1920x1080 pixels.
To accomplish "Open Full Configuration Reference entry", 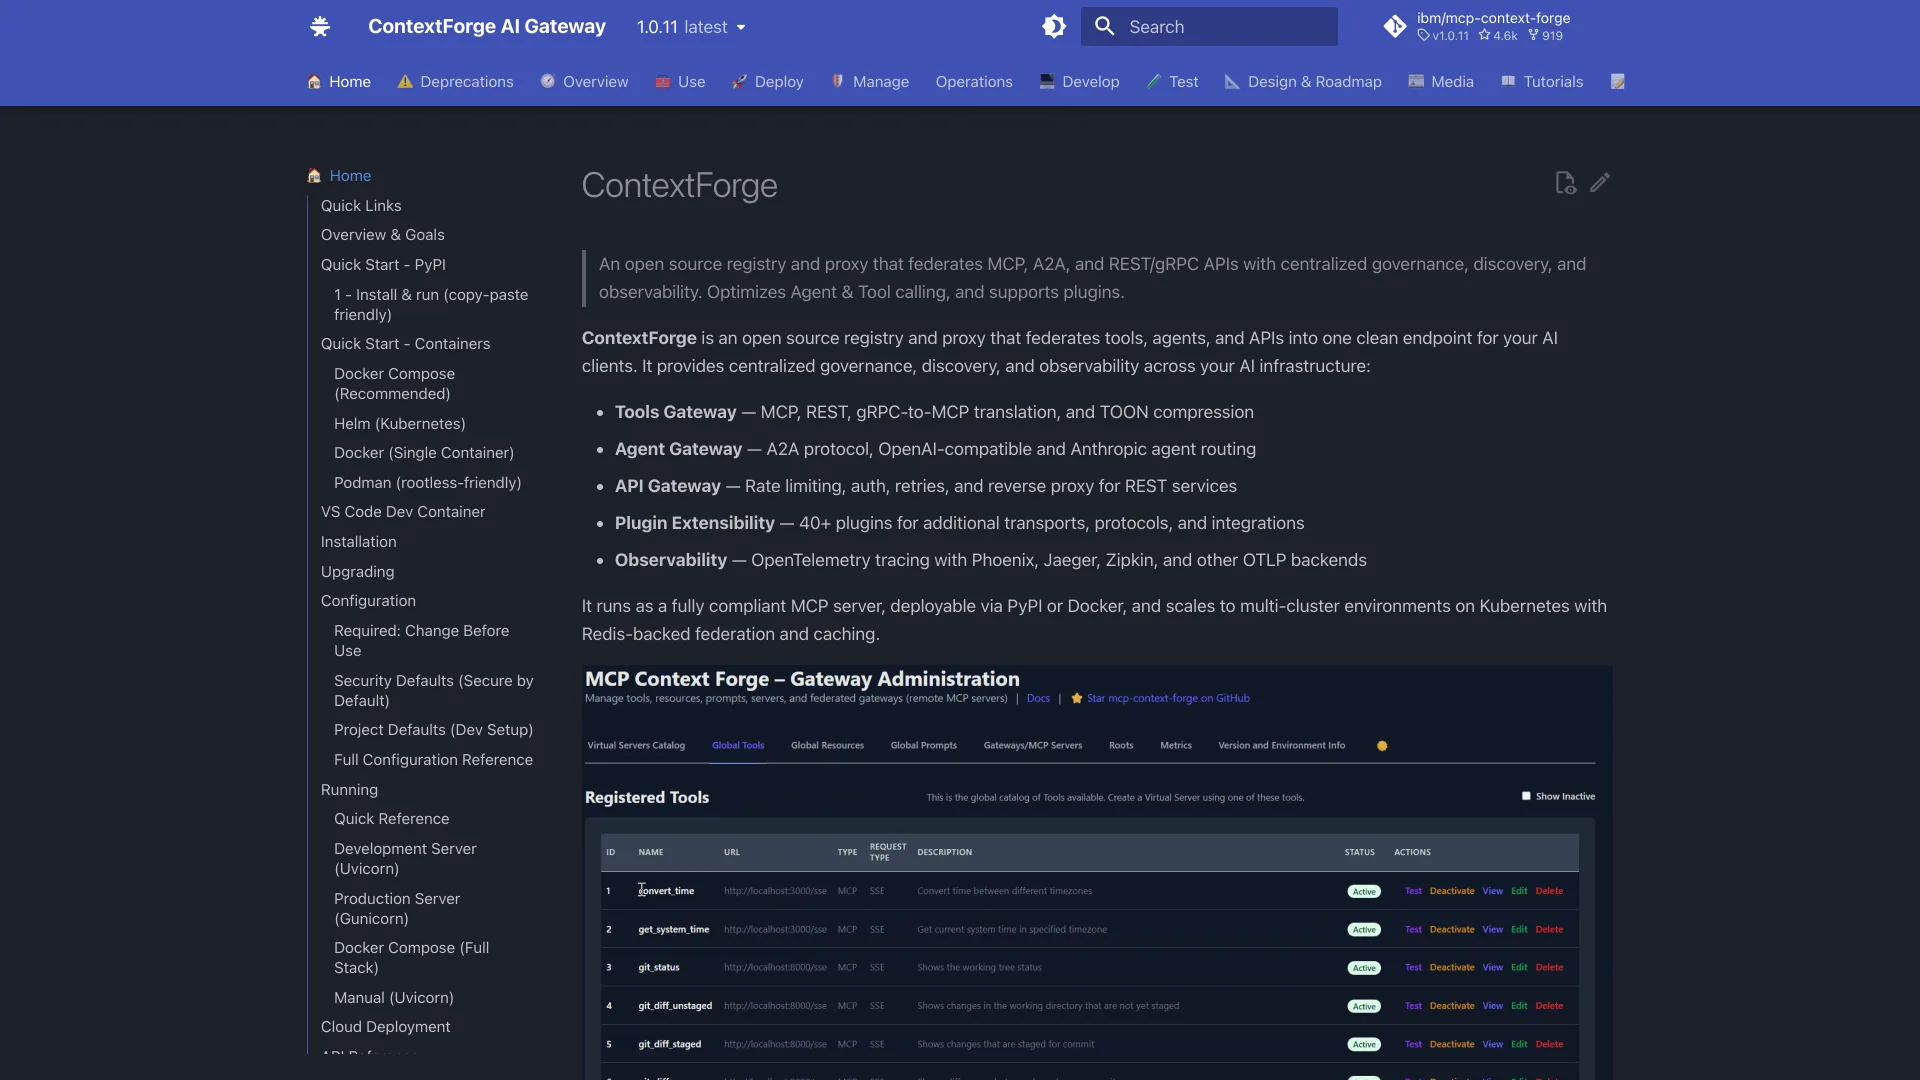I will (433, 760).
